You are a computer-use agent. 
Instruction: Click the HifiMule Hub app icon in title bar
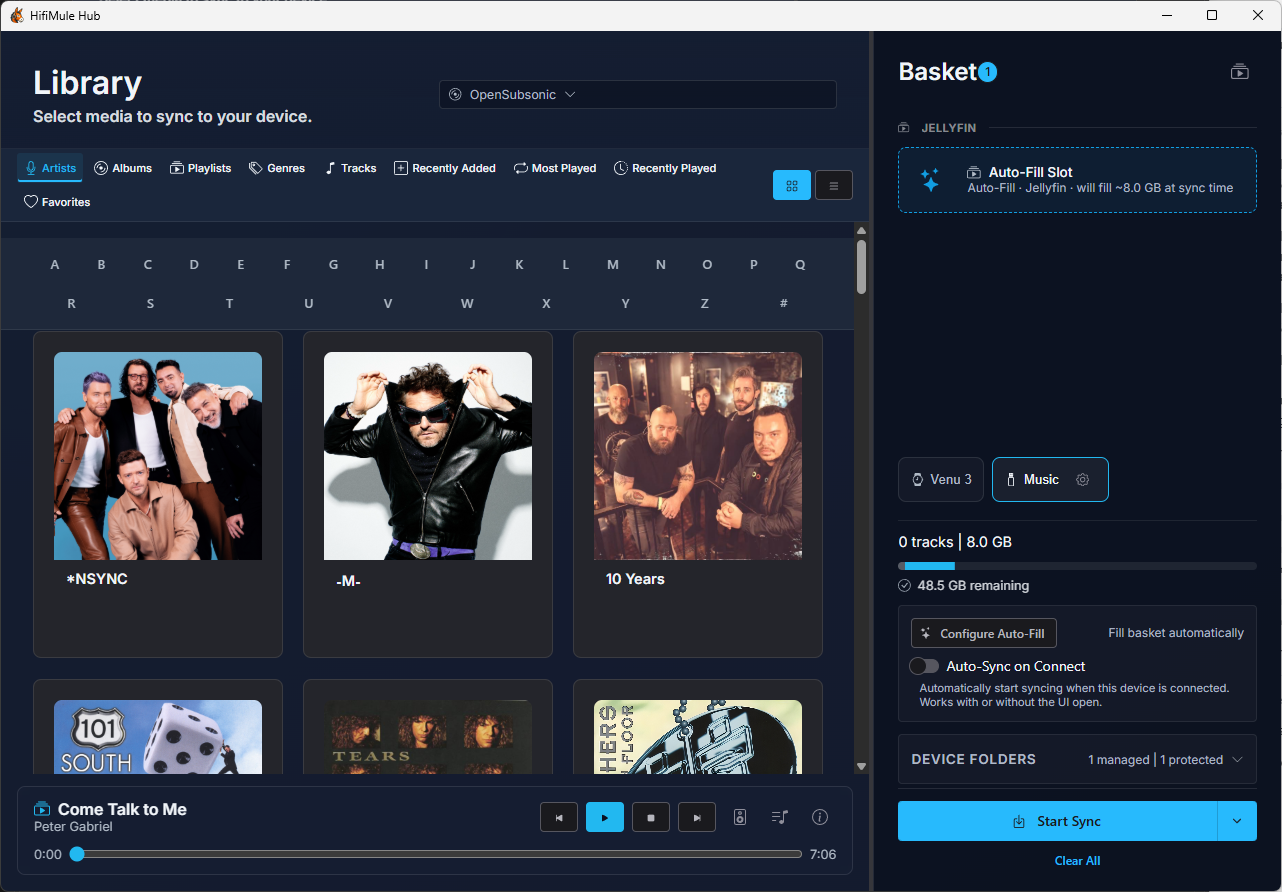point(17,15)
